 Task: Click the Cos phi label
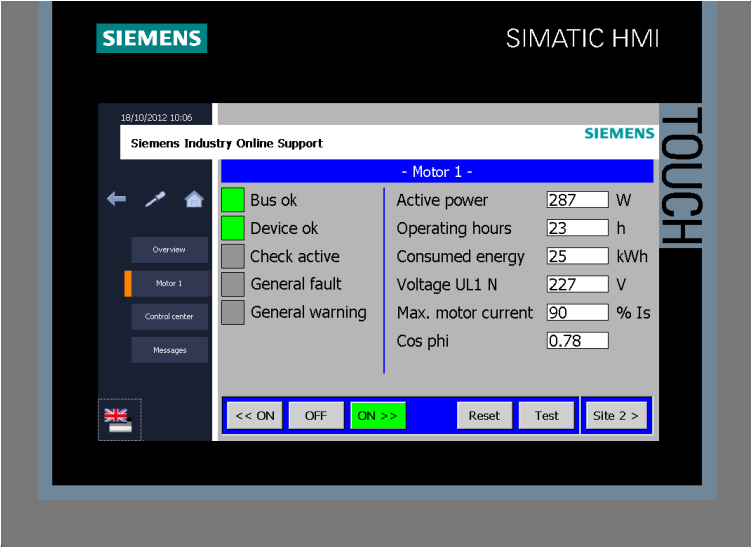(423, 341)
